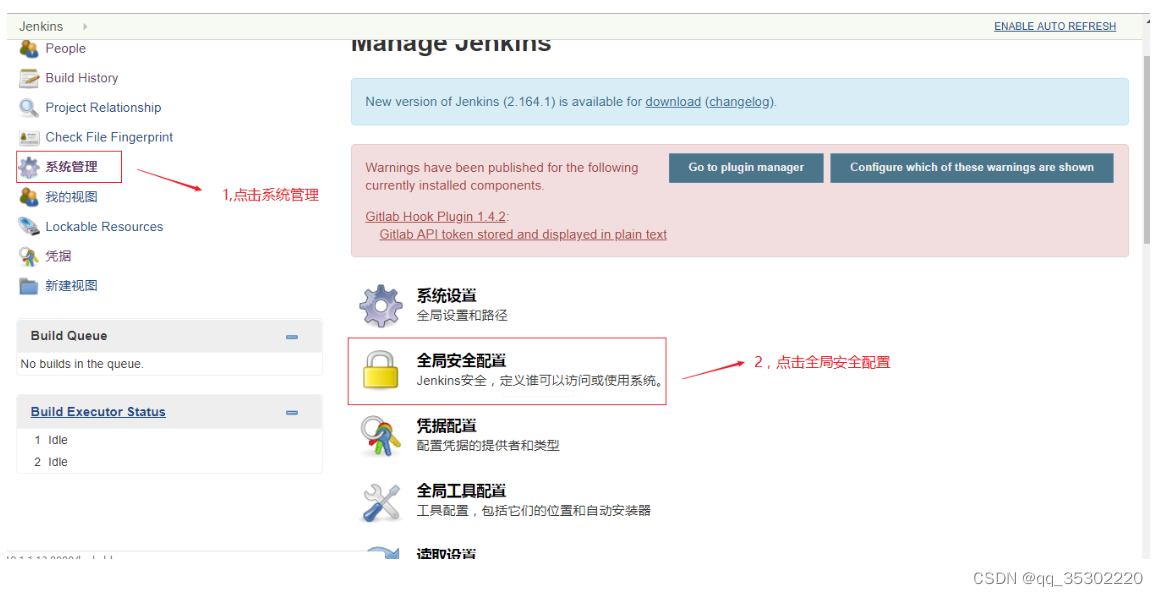Click the Lockable Resources icon
Screen dimensions: 1158x596
tap(29, 227)
